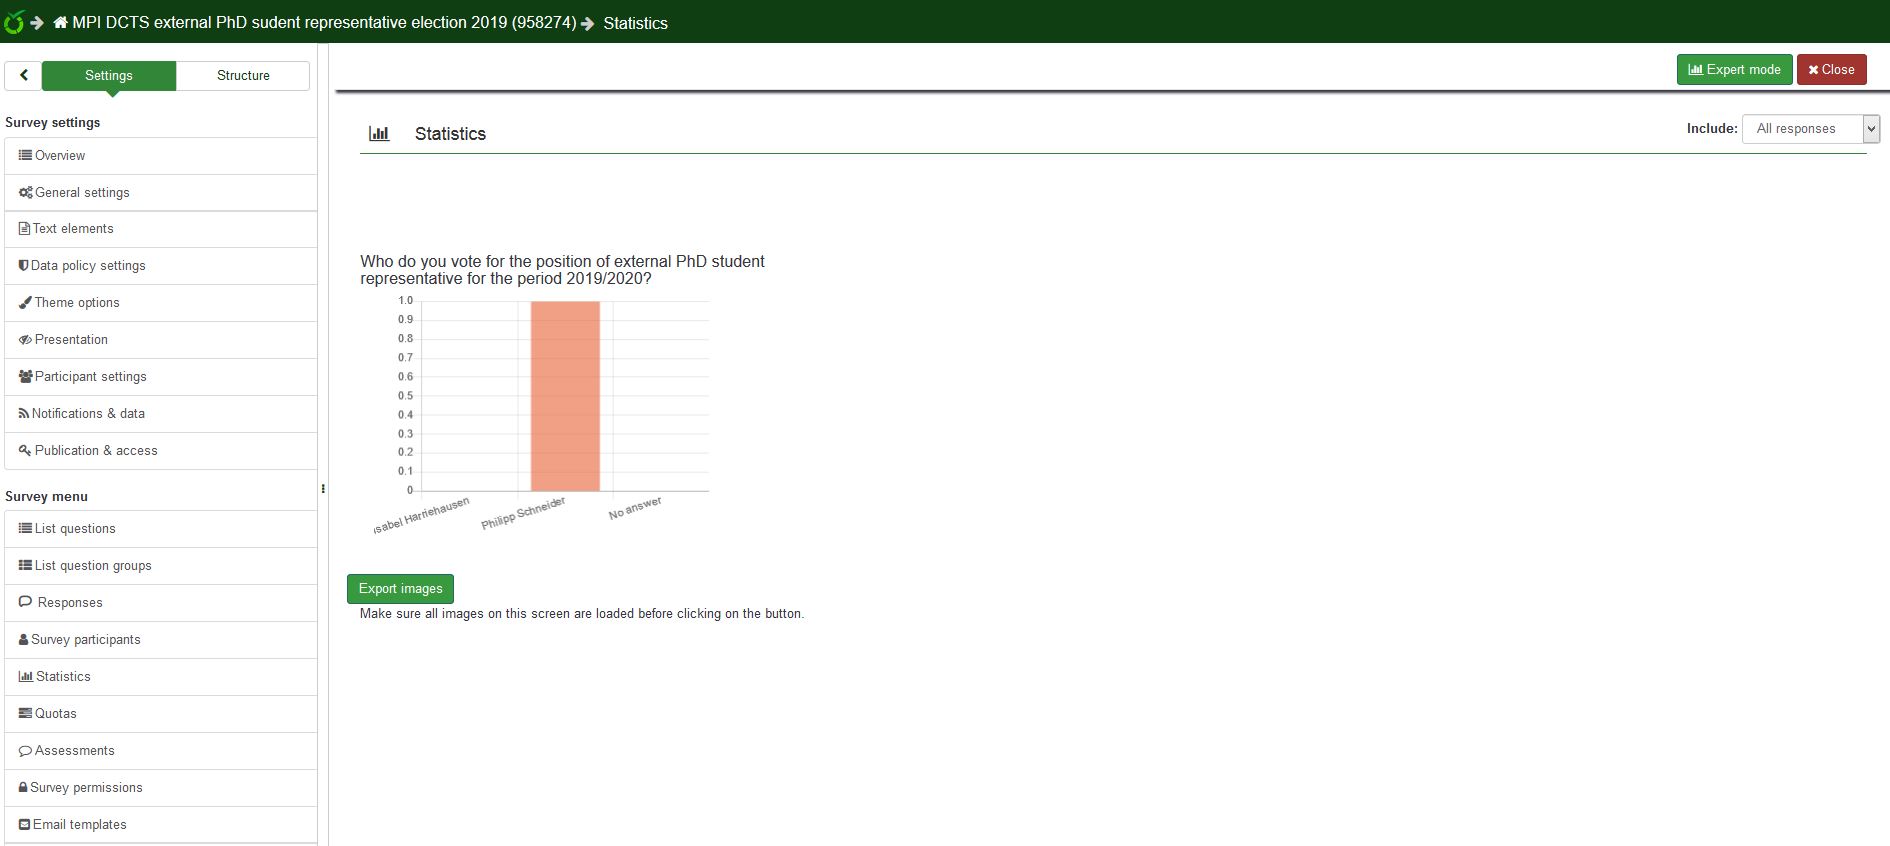1890x846 pixels.
Task: Click the General settings gears icon
Action: click(25, 192)
